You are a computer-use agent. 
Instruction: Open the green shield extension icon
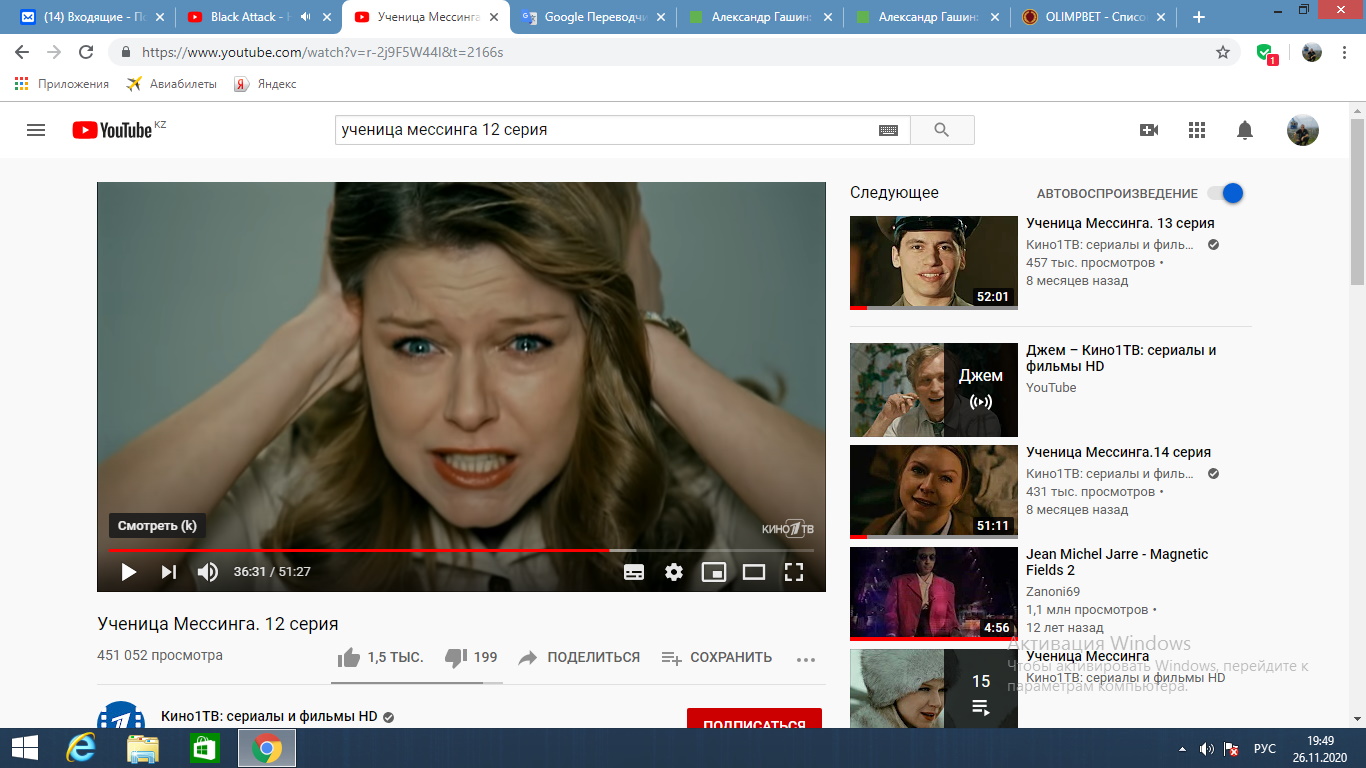coord(1266,53)
